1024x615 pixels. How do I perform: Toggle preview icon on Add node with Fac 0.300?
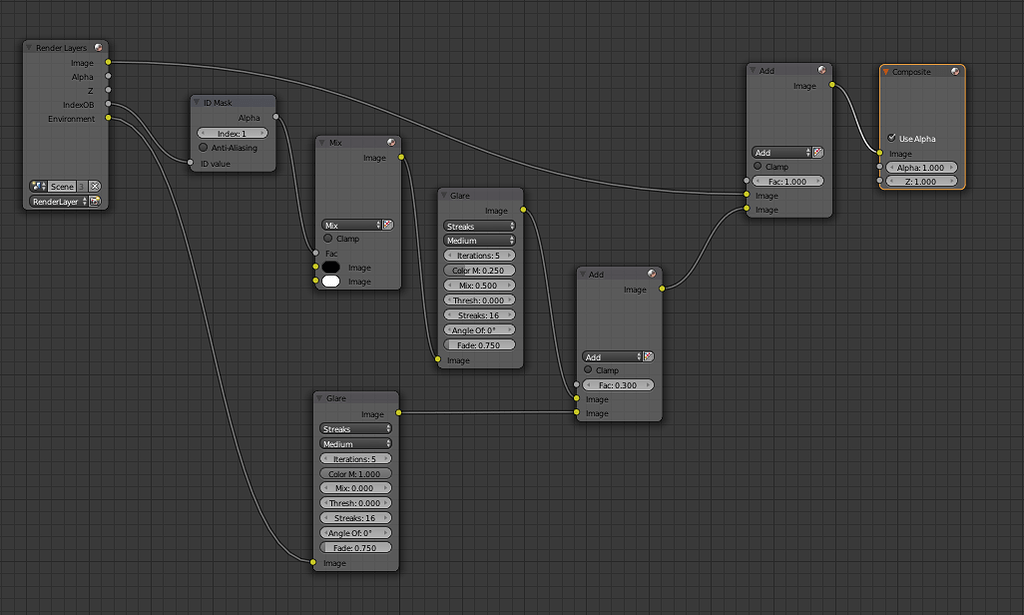(652, 274)
